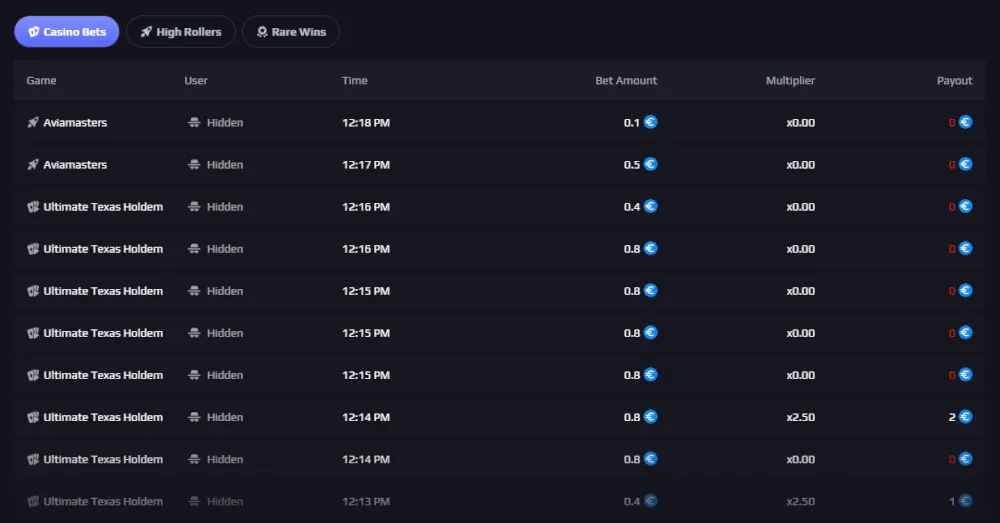Click the Bet Amount column header
The image size is (1000, 523).
pos(626,80)
